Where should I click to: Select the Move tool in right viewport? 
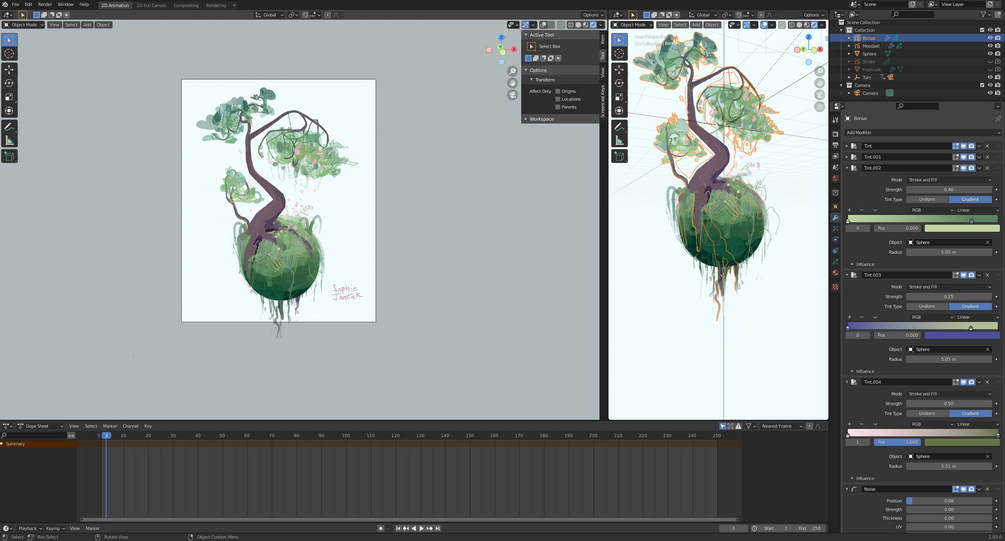pos(619,69)
